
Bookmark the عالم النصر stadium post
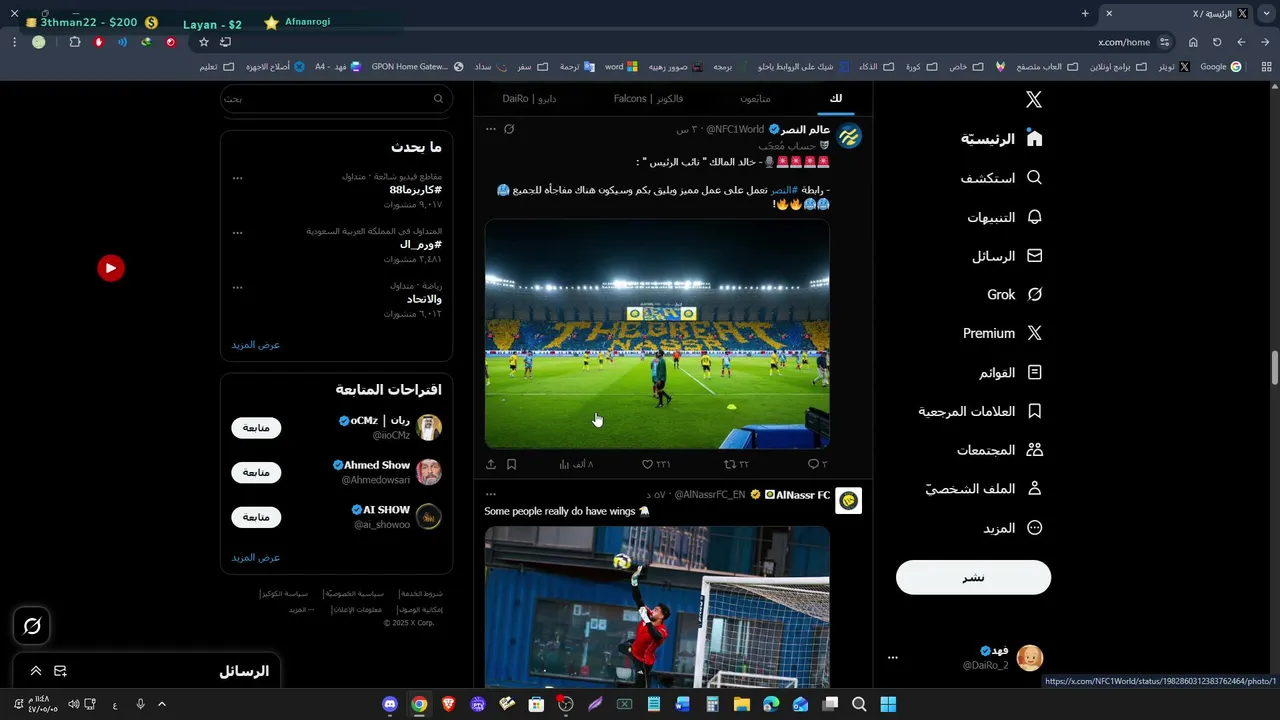point(511,464)
